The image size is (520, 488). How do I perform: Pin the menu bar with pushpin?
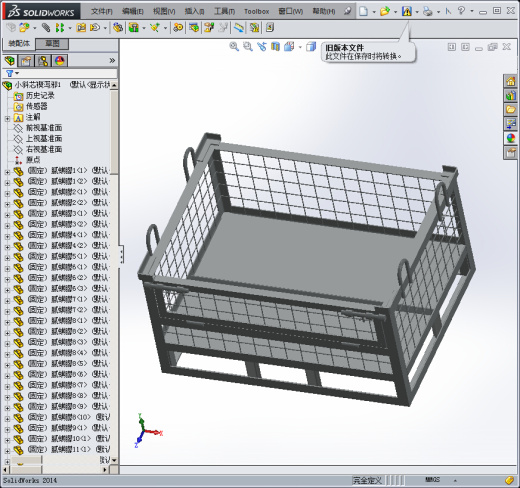pyautogui.click(x=347, y=11)
